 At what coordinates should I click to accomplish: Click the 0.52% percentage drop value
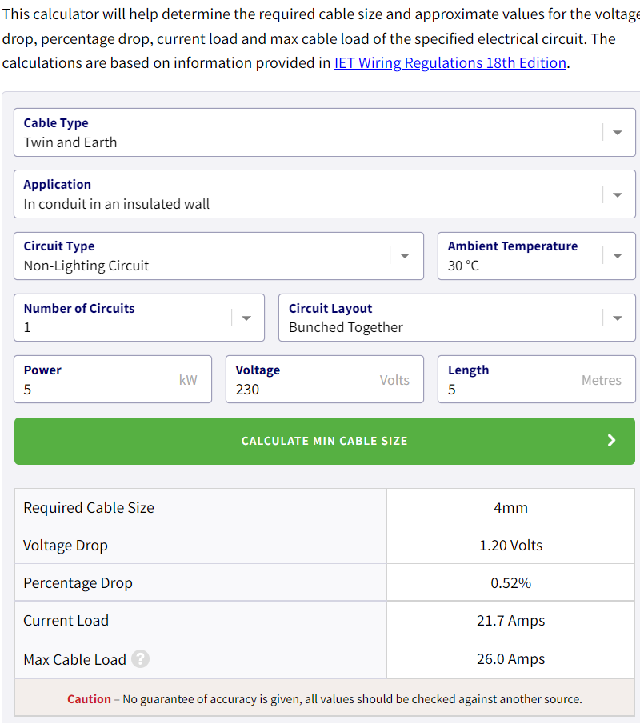click(x=510, y=583)
